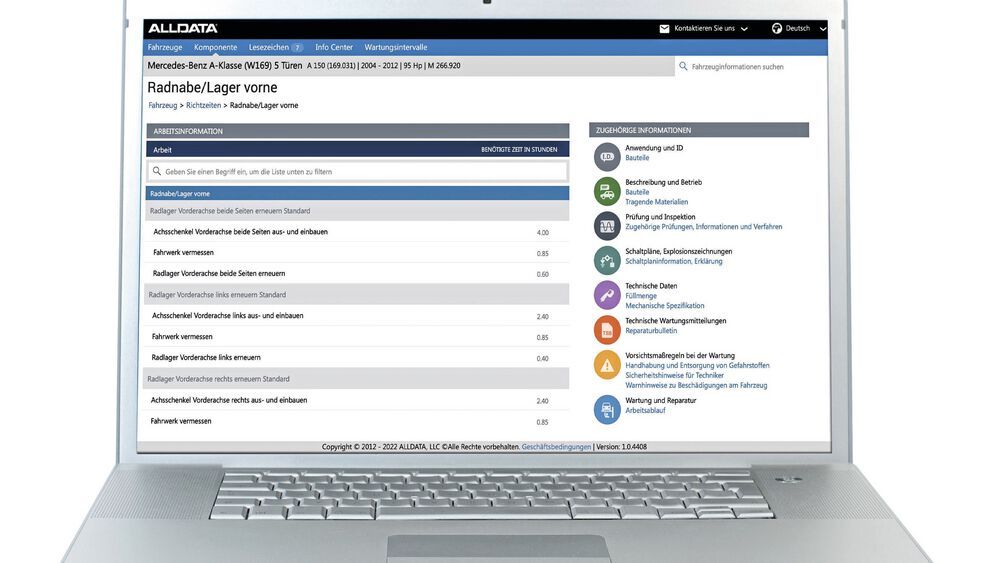
Task: Open the Prüfung und Inspektion icon
Action: [607, 226]
